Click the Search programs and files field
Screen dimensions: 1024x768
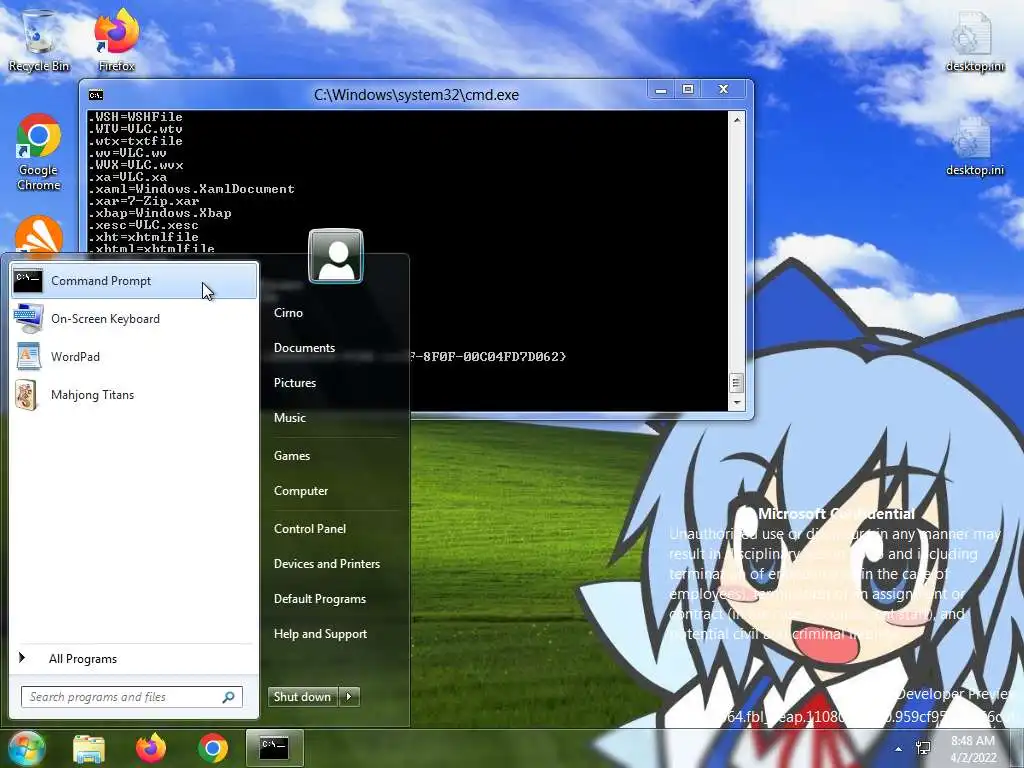[x=131, y=697]
